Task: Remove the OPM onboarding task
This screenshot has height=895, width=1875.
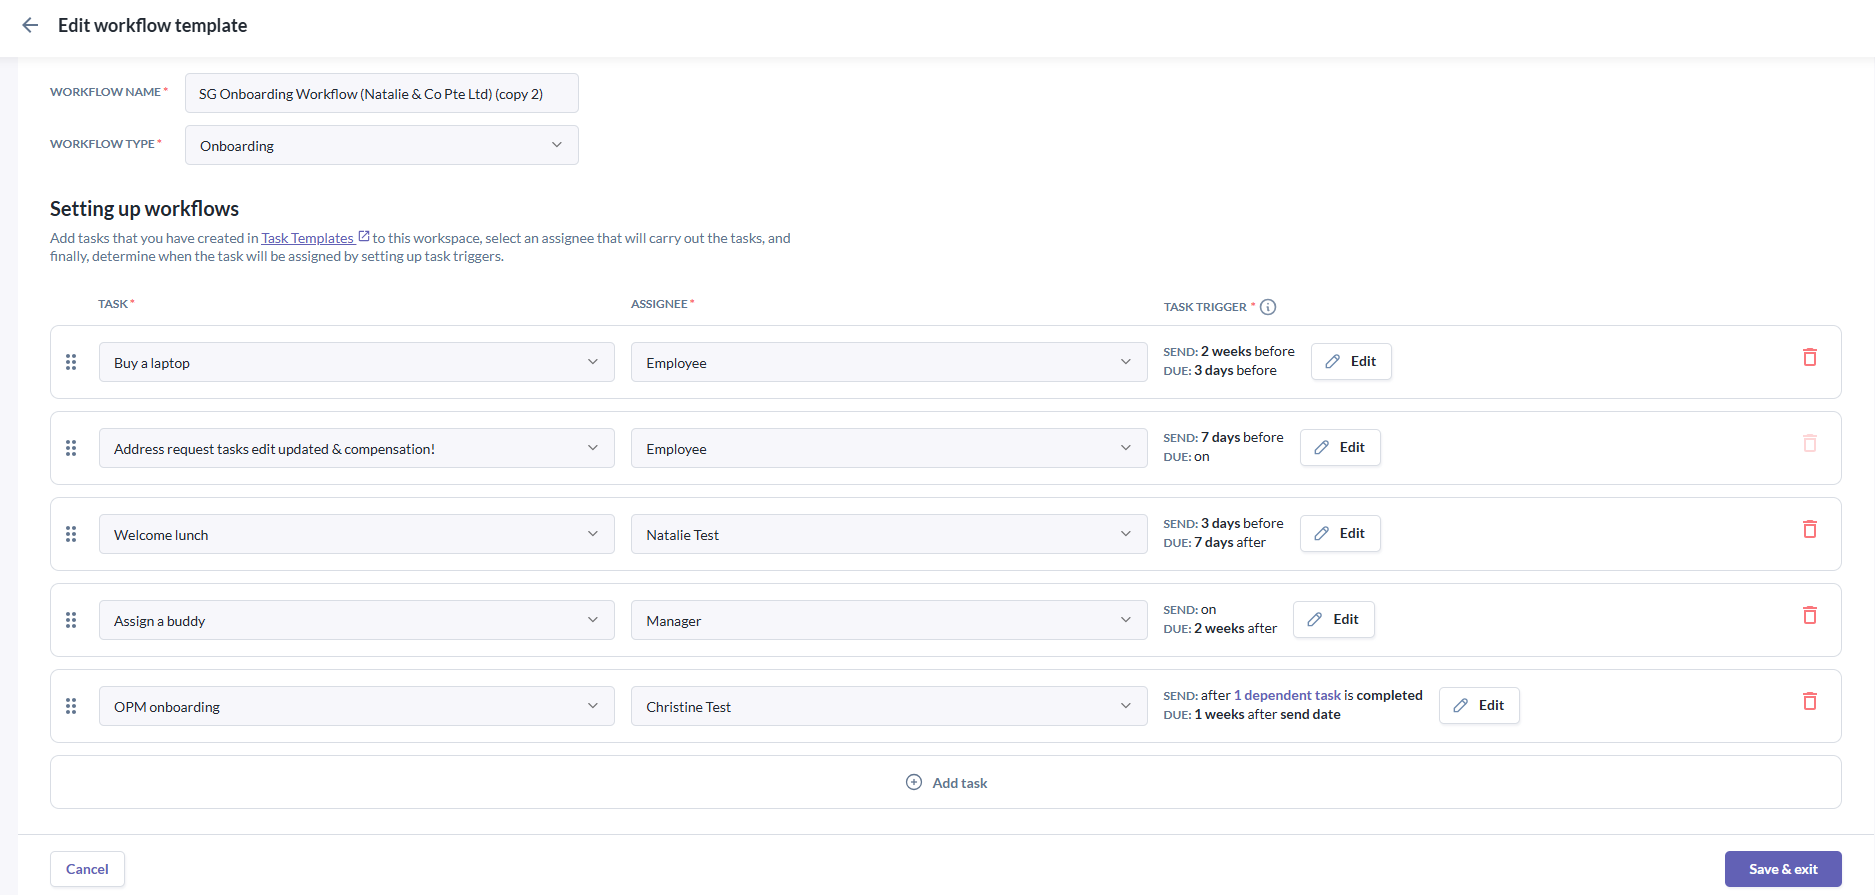Action: tap(1809, 701)
